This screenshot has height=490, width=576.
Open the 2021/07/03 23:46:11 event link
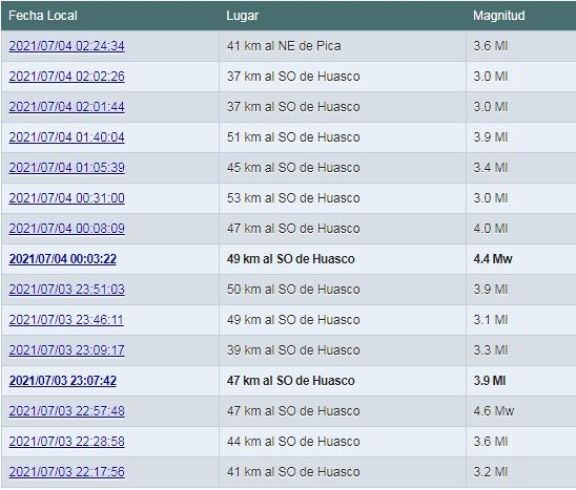pyautogui.click(x=66, y=320)
